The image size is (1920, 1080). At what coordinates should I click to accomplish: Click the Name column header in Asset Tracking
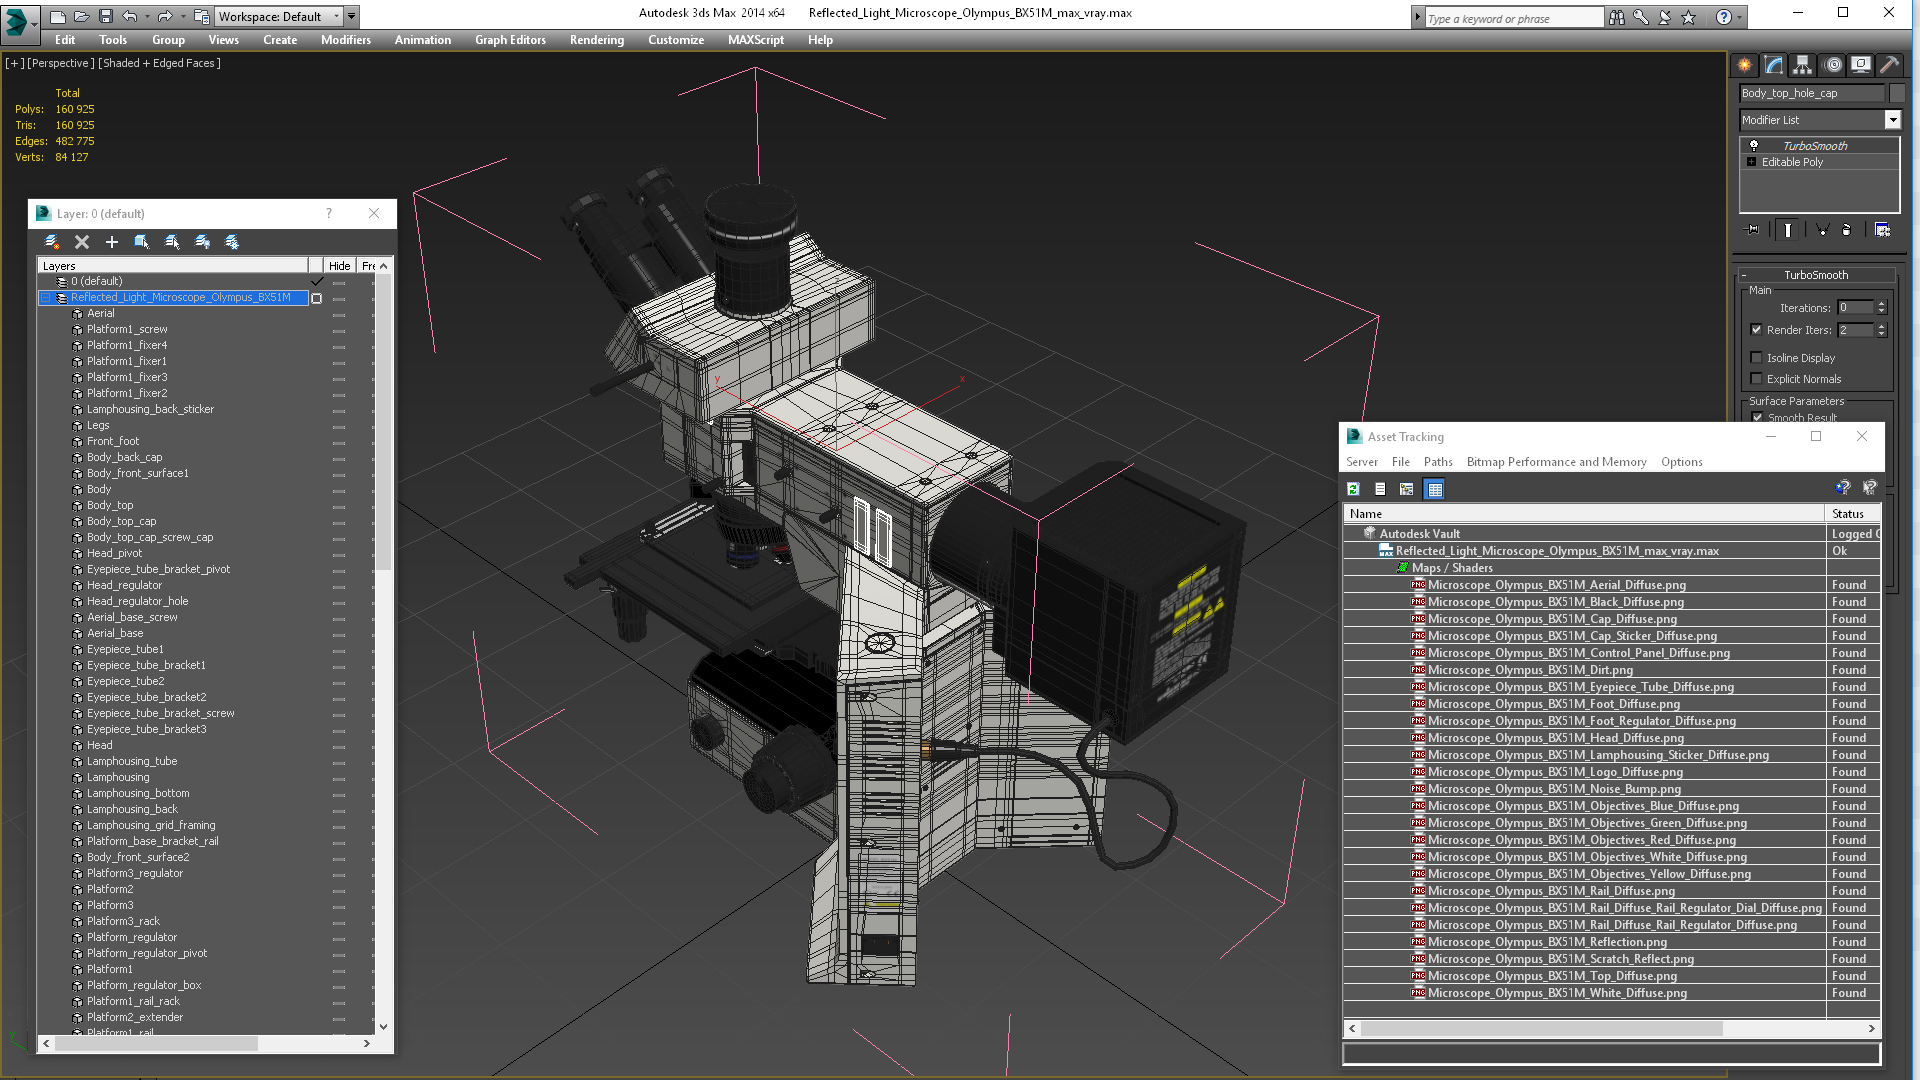(x=1584, y=514)
